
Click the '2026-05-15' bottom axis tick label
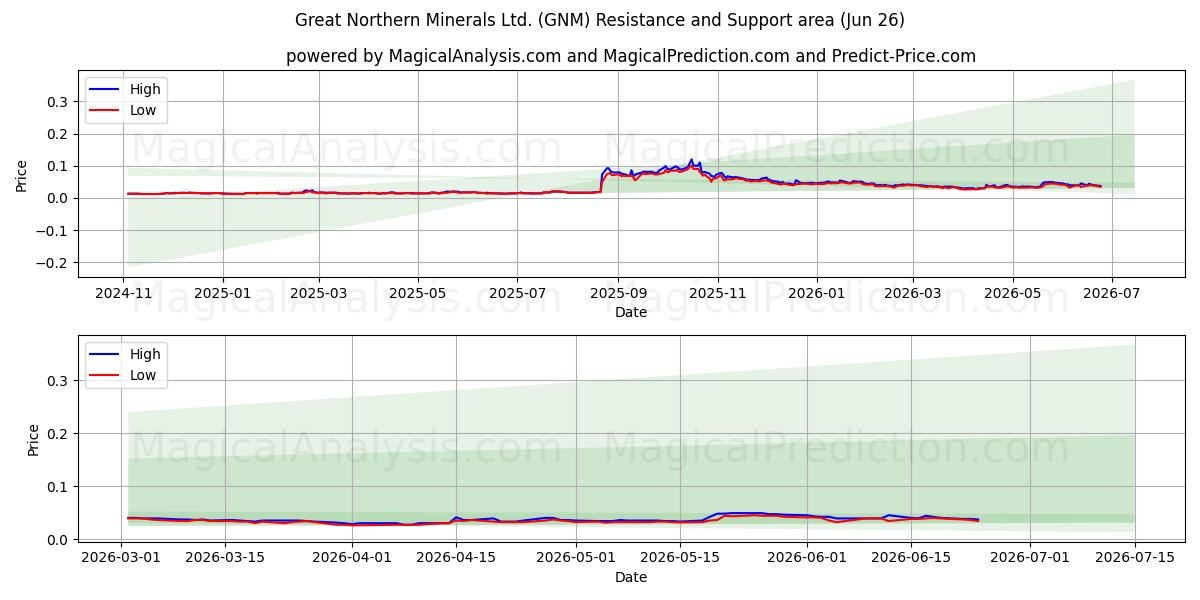point(679,559)
